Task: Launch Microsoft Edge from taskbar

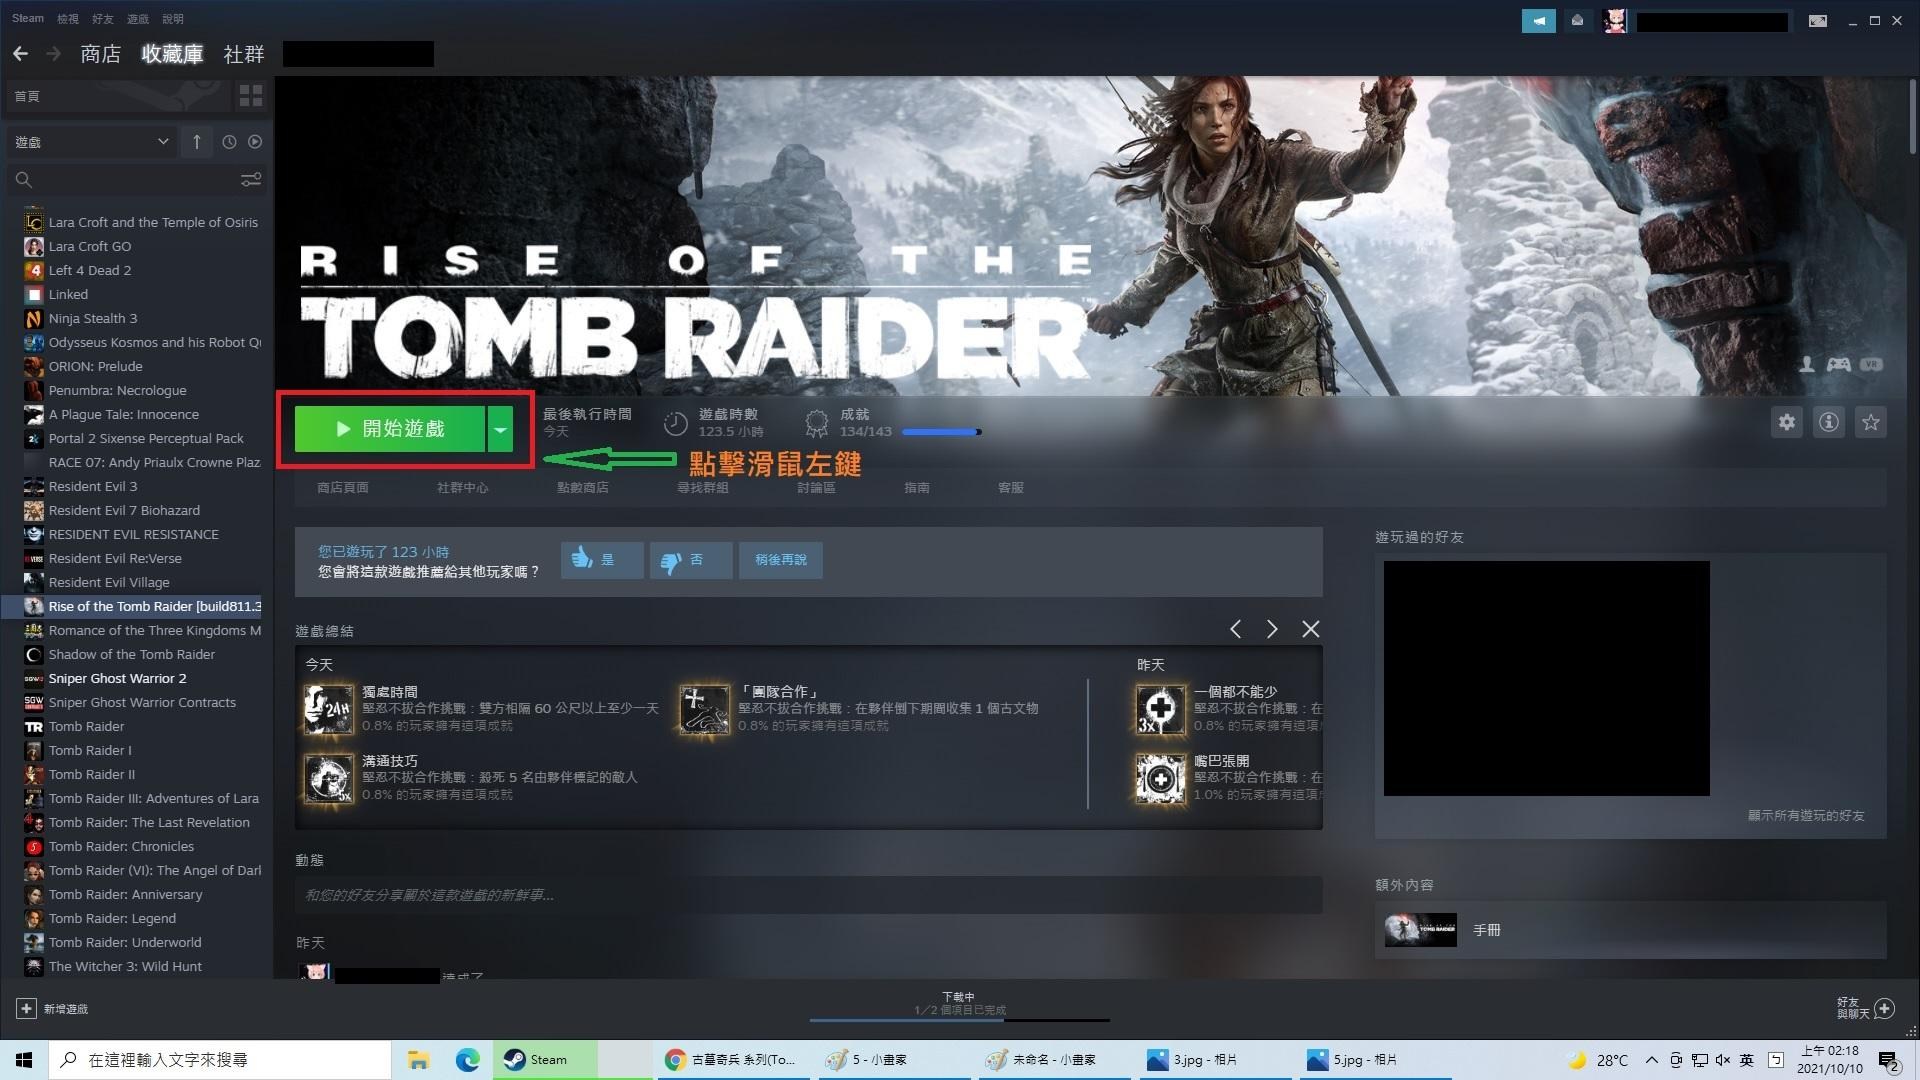Action: (x=467, y=1060)
